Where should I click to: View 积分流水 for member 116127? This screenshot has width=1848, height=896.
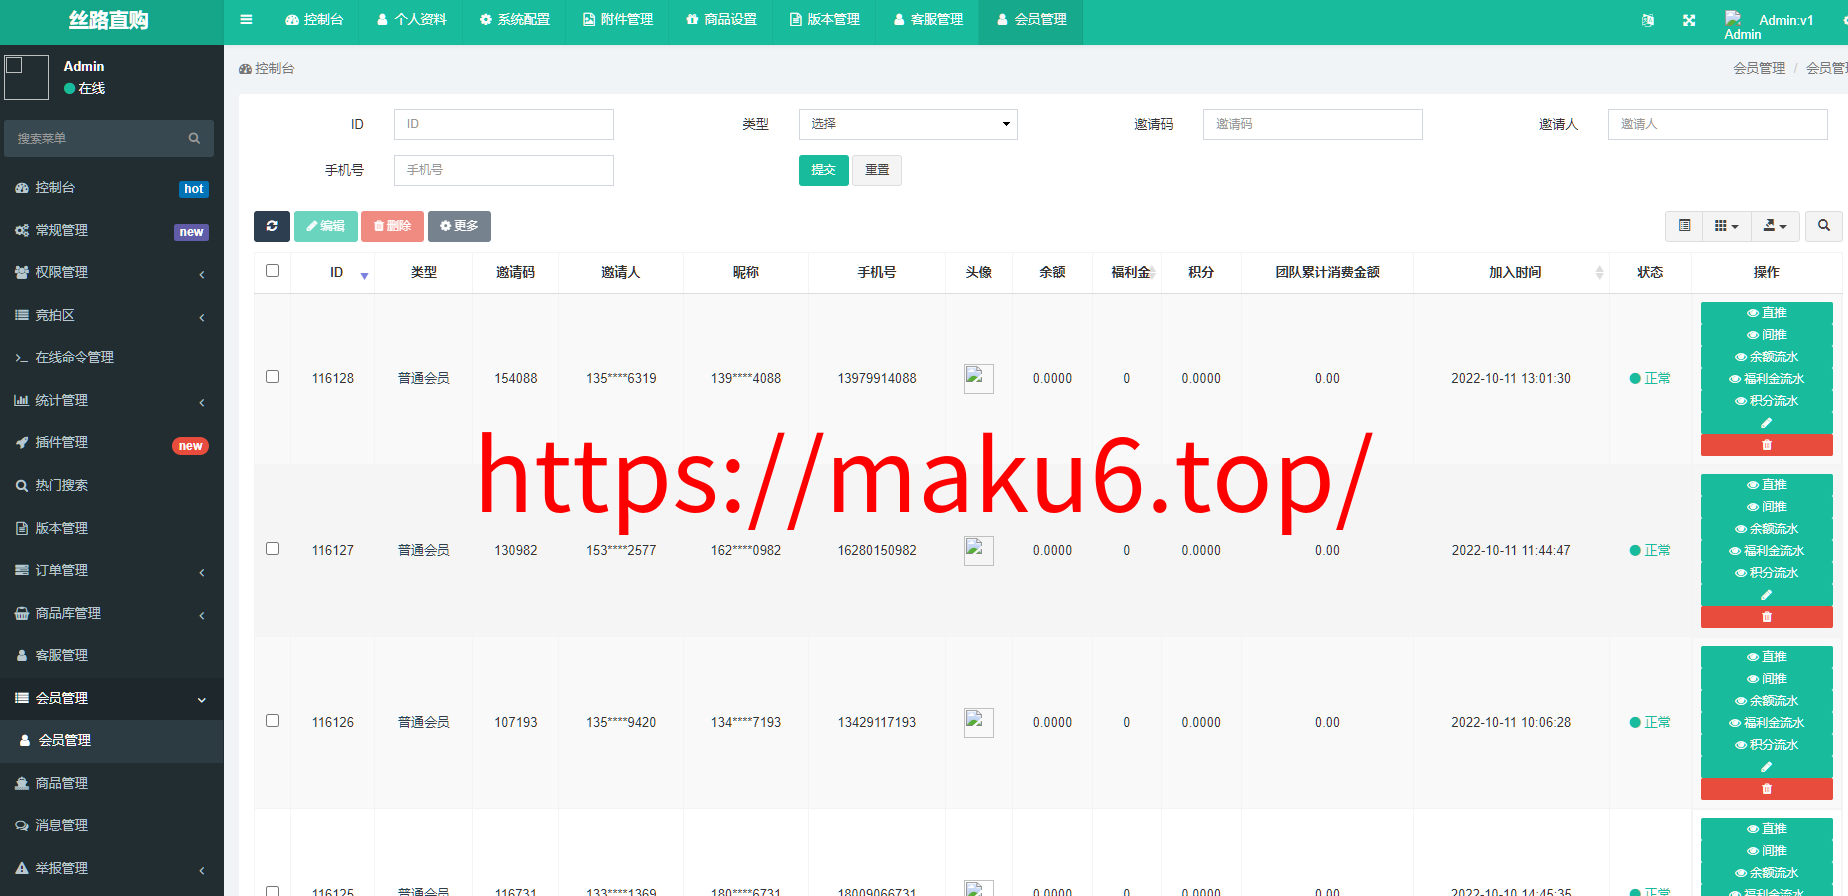point(1767,573)
